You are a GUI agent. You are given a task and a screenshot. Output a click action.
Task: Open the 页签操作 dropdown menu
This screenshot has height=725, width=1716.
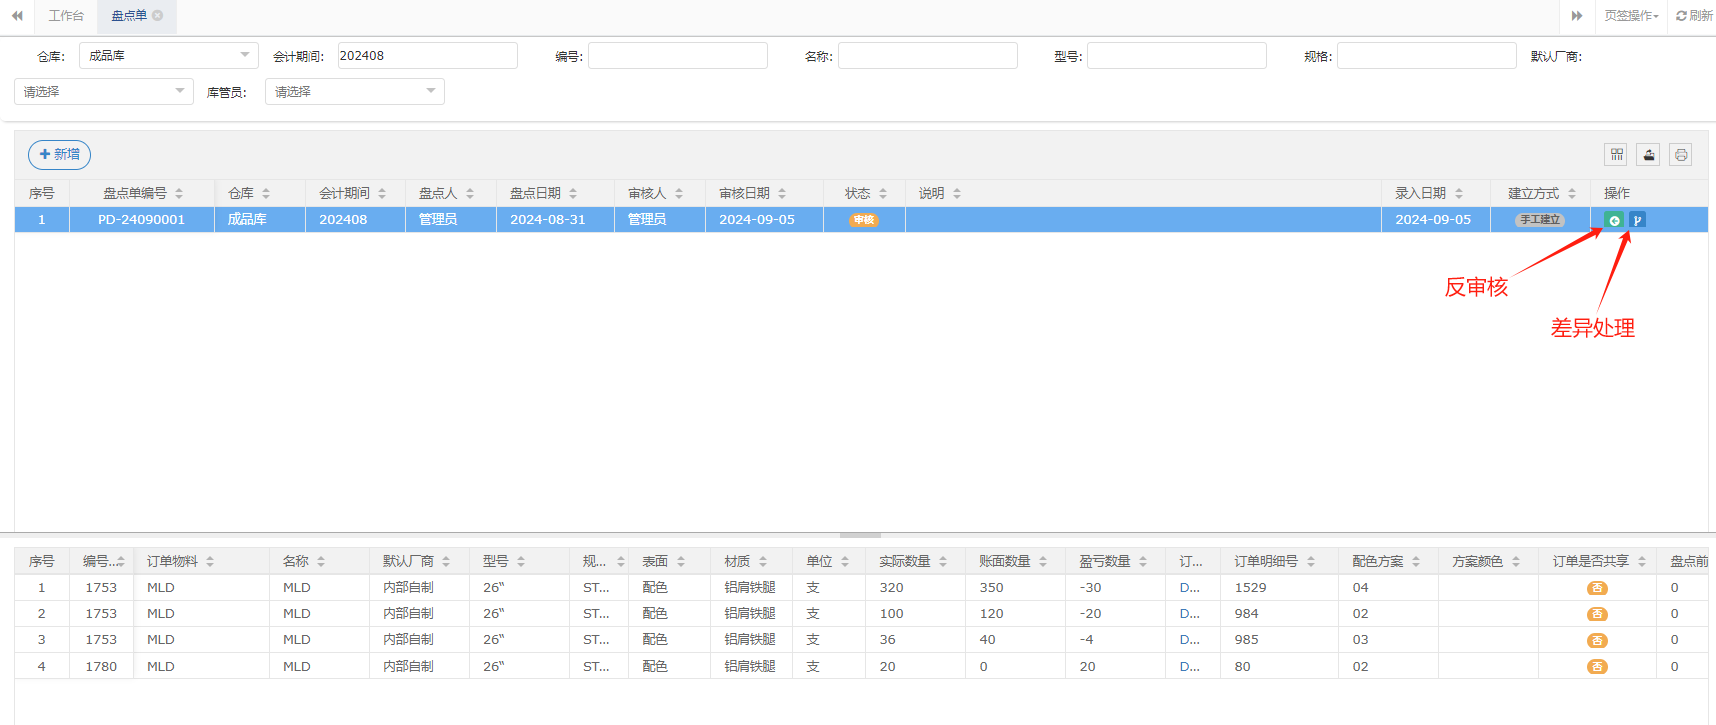1631,16
